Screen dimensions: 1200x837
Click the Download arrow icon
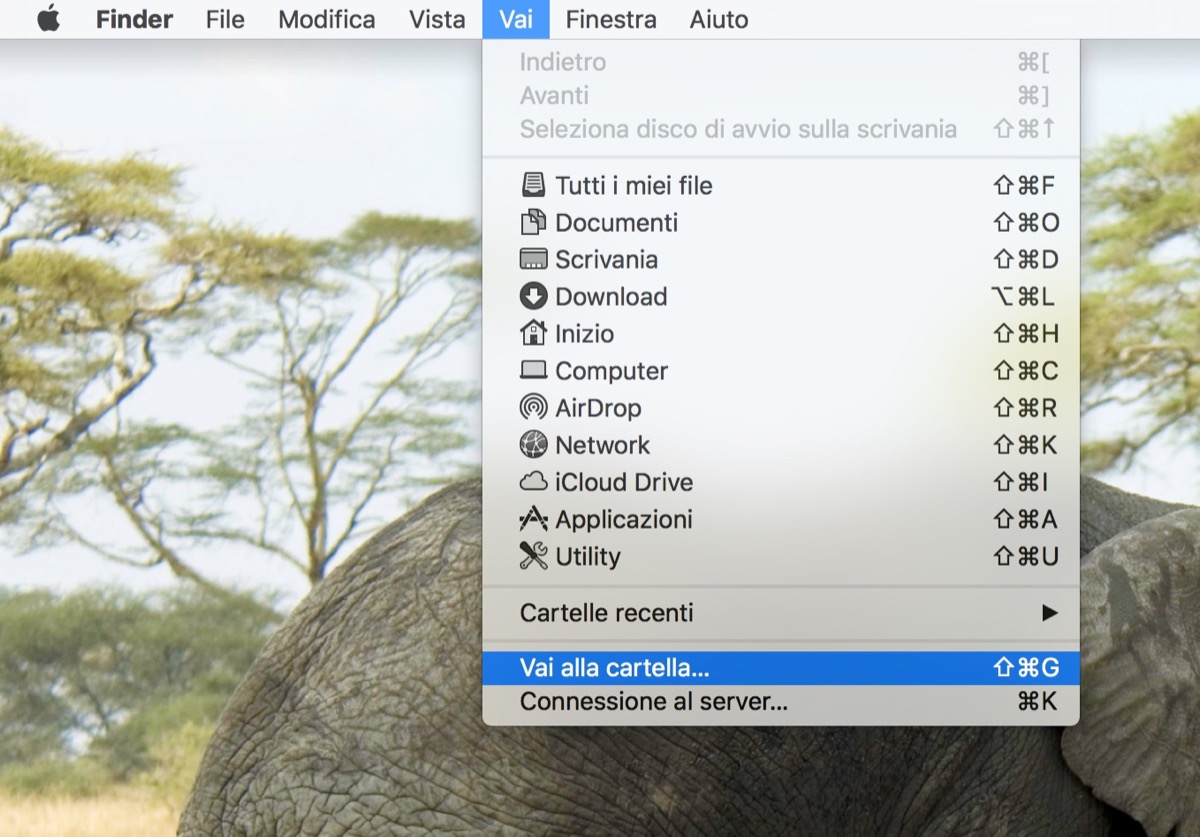[534, 296]
